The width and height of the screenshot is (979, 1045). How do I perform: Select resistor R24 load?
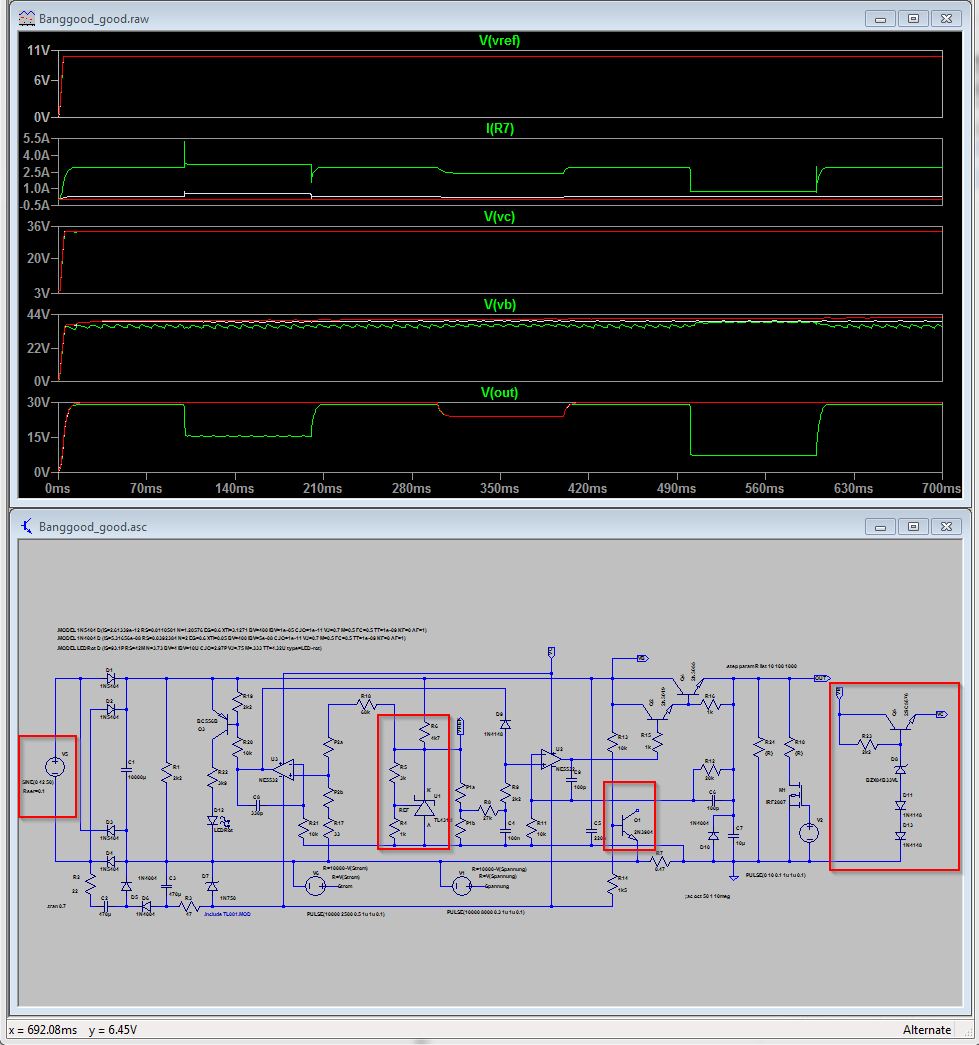(758, 747)
